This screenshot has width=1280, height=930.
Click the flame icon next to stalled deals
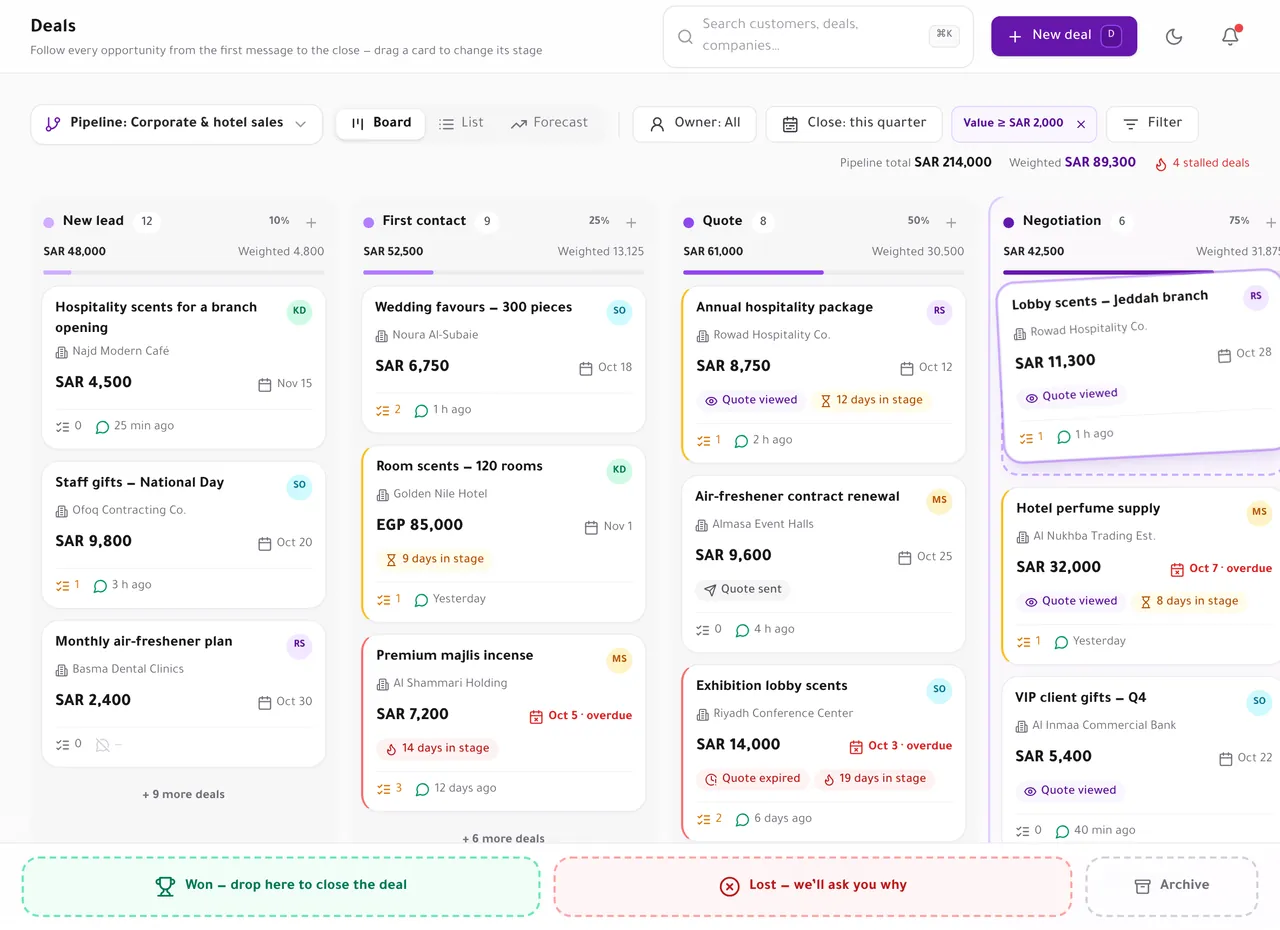click(x=1161, y=163)
